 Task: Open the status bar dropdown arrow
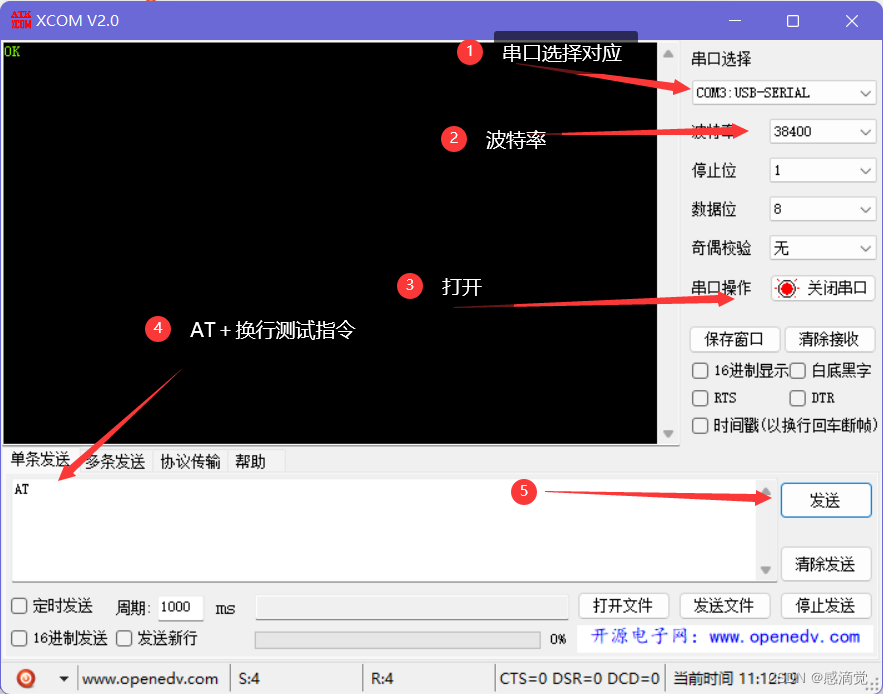[64, 678]
